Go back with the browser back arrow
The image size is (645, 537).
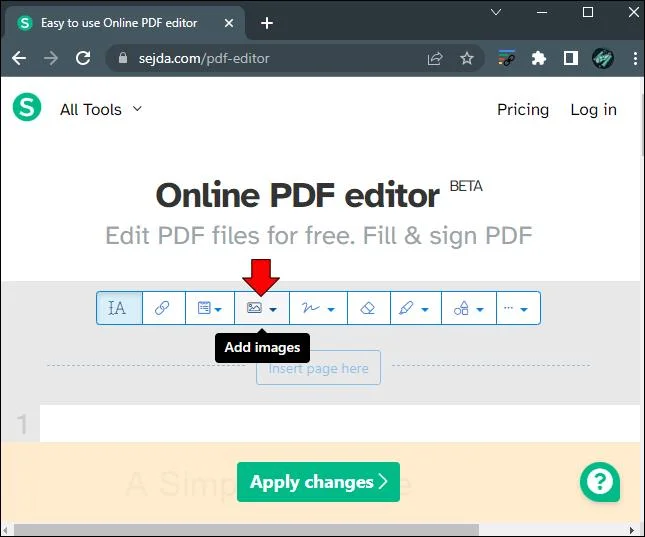pos(19,58)
